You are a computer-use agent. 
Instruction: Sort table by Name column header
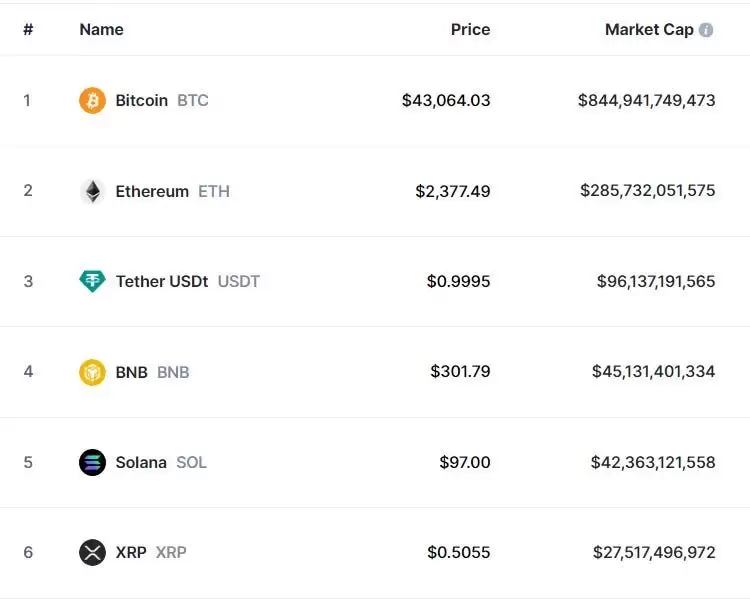pyautogui.click(x=101, y=29)
